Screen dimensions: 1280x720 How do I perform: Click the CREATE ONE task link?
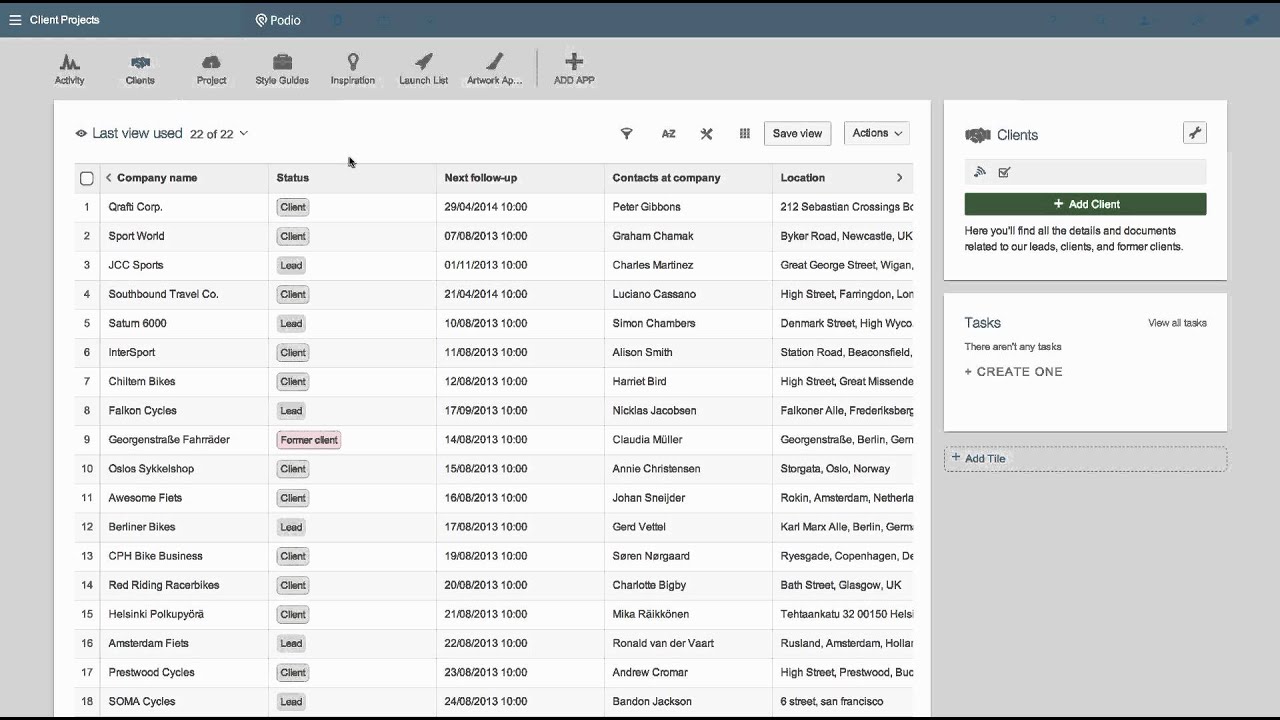(1013, 371)
